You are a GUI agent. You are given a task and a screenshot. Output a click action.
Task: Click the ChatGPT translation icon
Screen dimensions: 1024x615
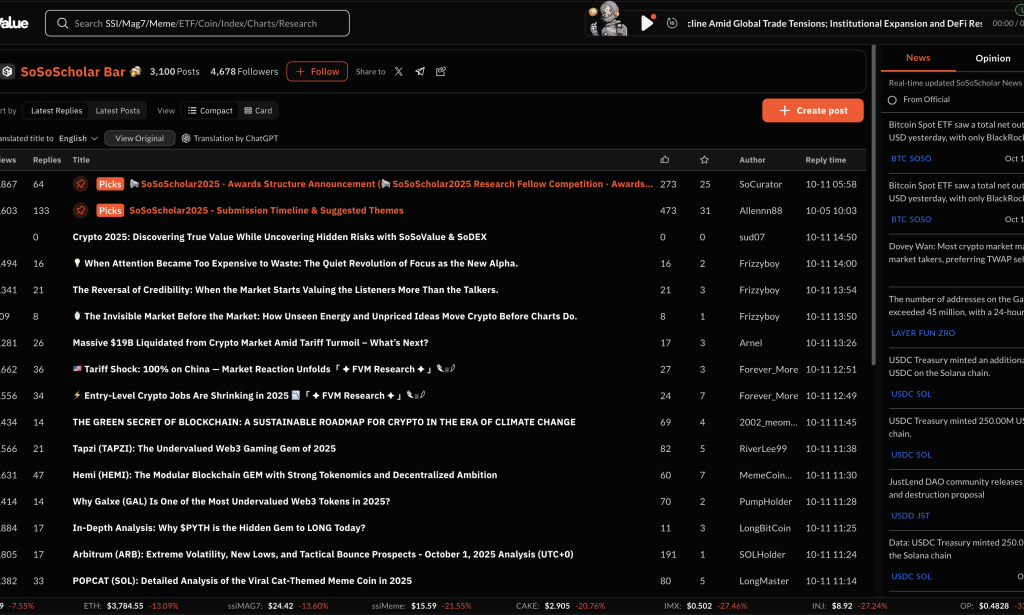(x=186, y=138)
